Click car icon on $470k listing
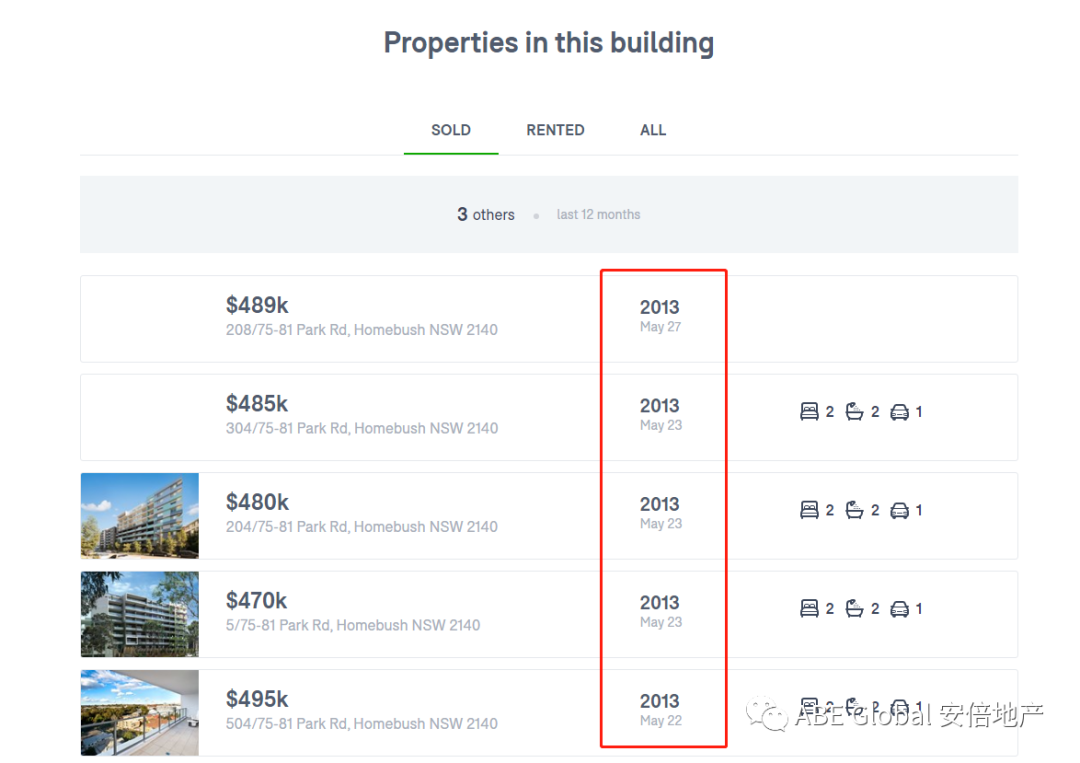 tap(899, 609)
